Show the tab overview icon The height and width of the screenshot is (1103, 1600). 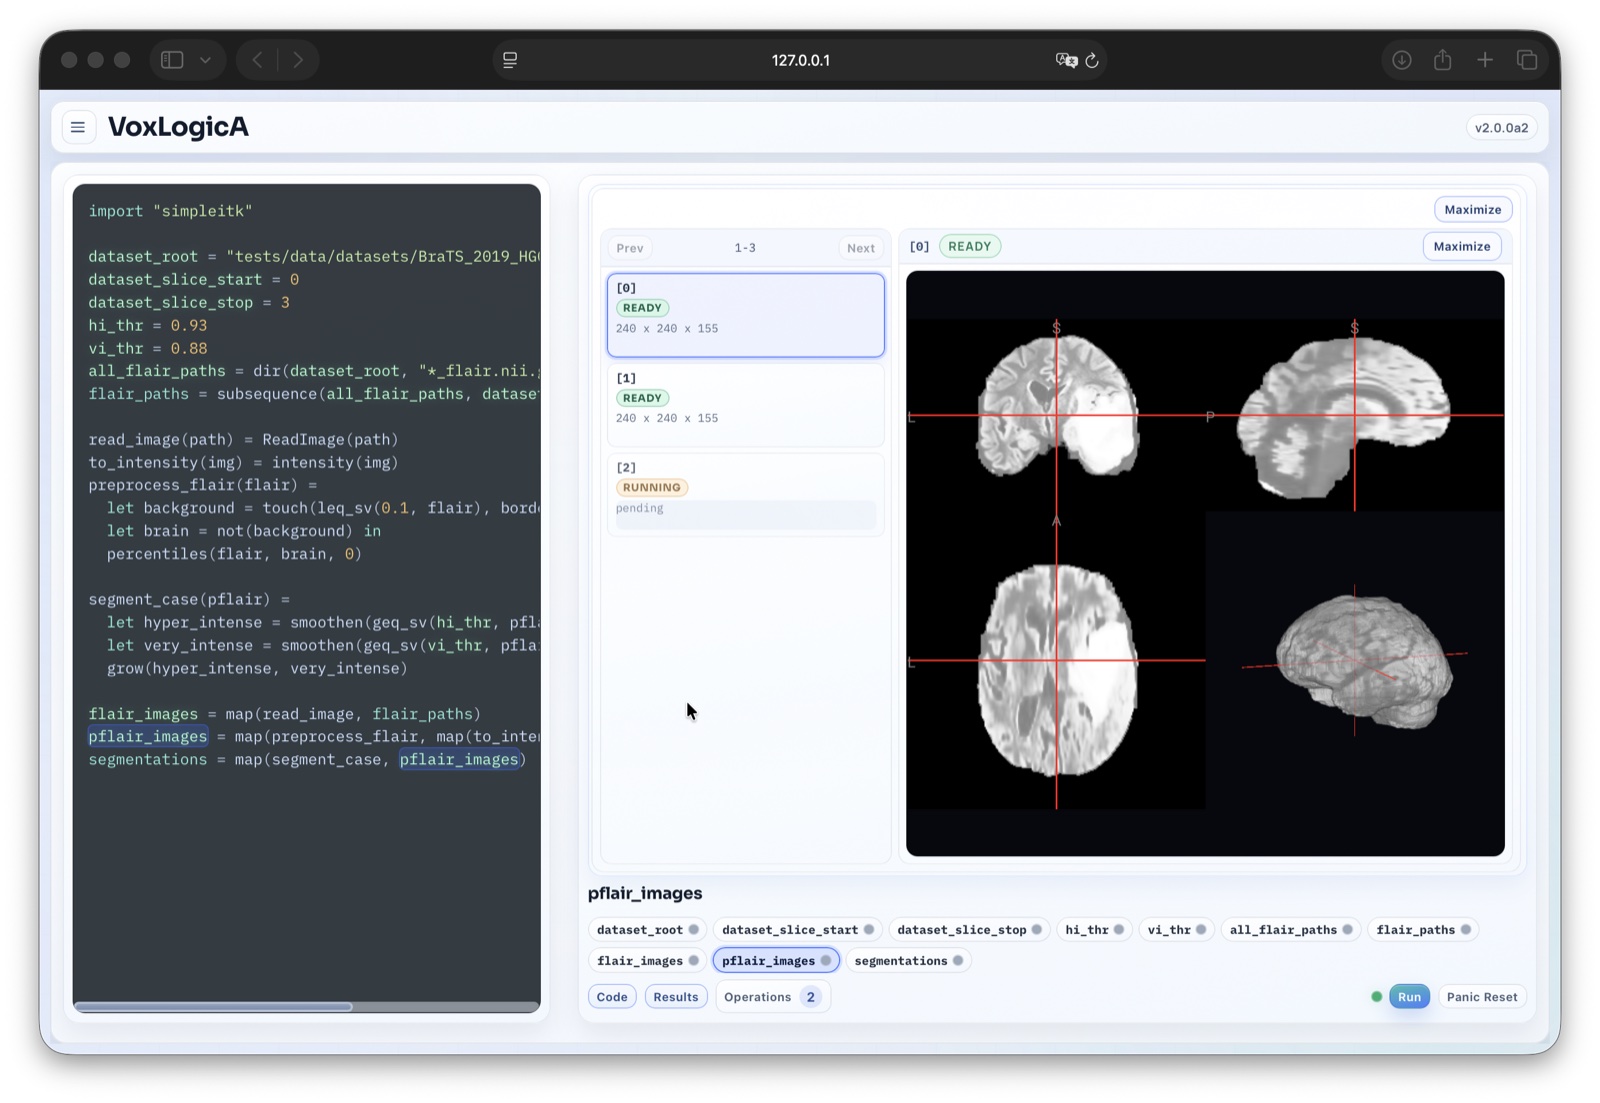[x=1527, y=60]
